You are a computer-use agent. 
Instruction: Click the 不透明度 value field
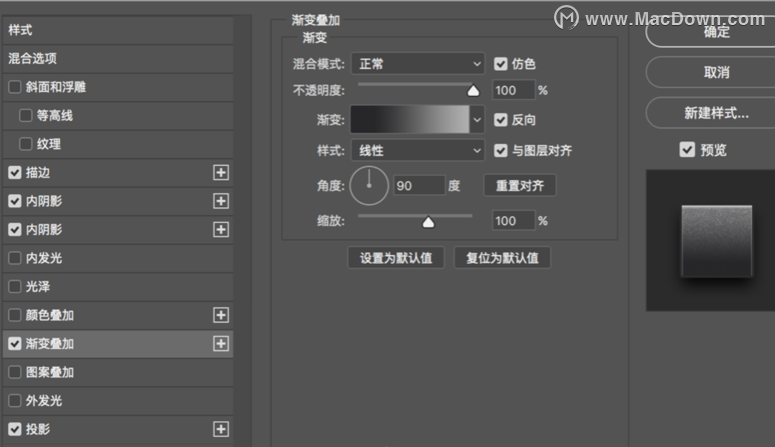coord(514,90)
